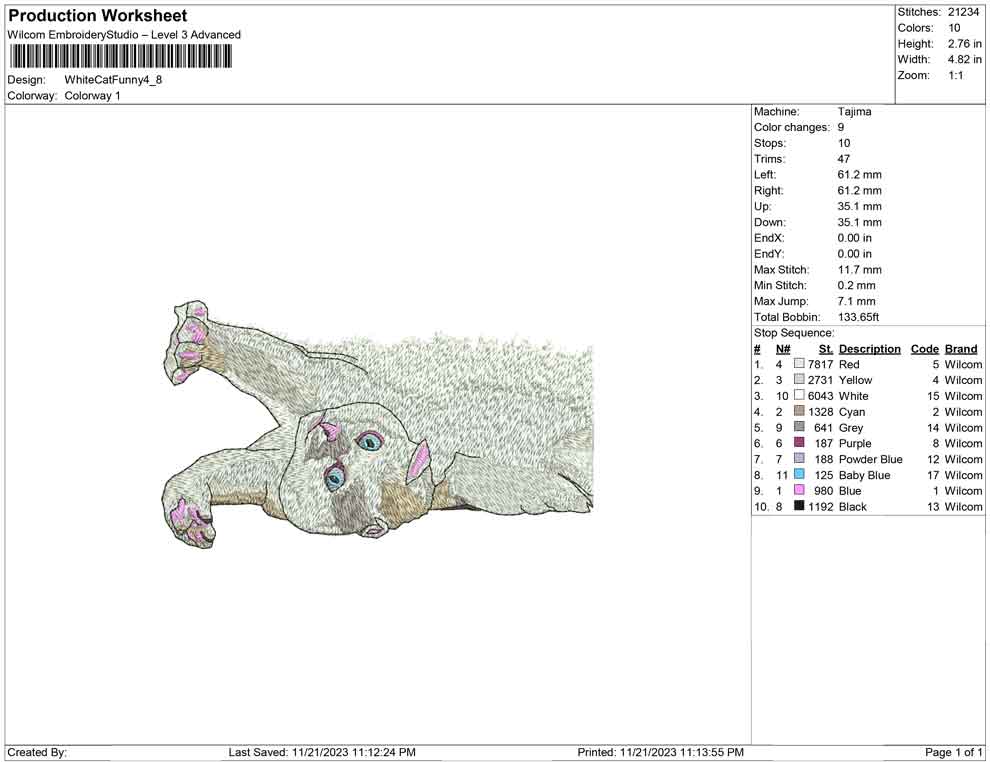Click the Zoom 1:1 value

[x=955, y=75]
